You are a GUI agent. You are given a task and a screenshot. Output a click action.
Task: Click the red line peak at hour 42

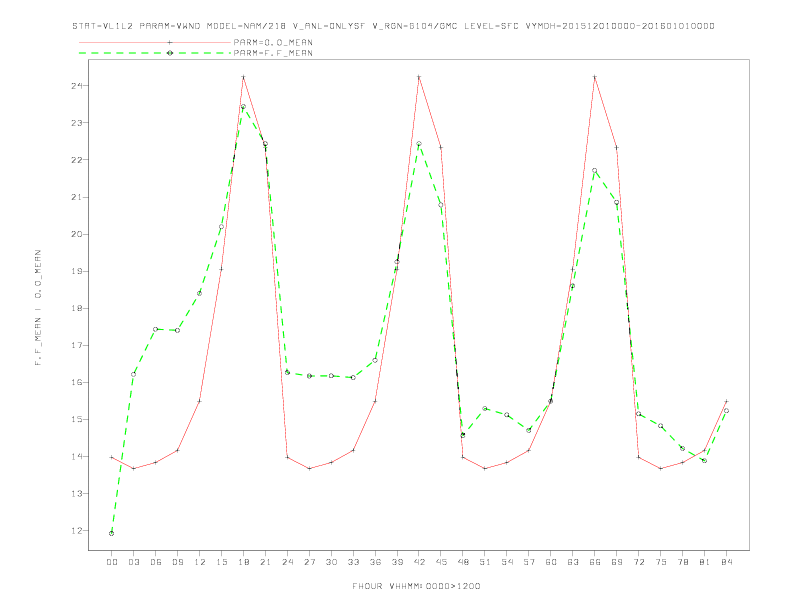[x=419, y=77]
